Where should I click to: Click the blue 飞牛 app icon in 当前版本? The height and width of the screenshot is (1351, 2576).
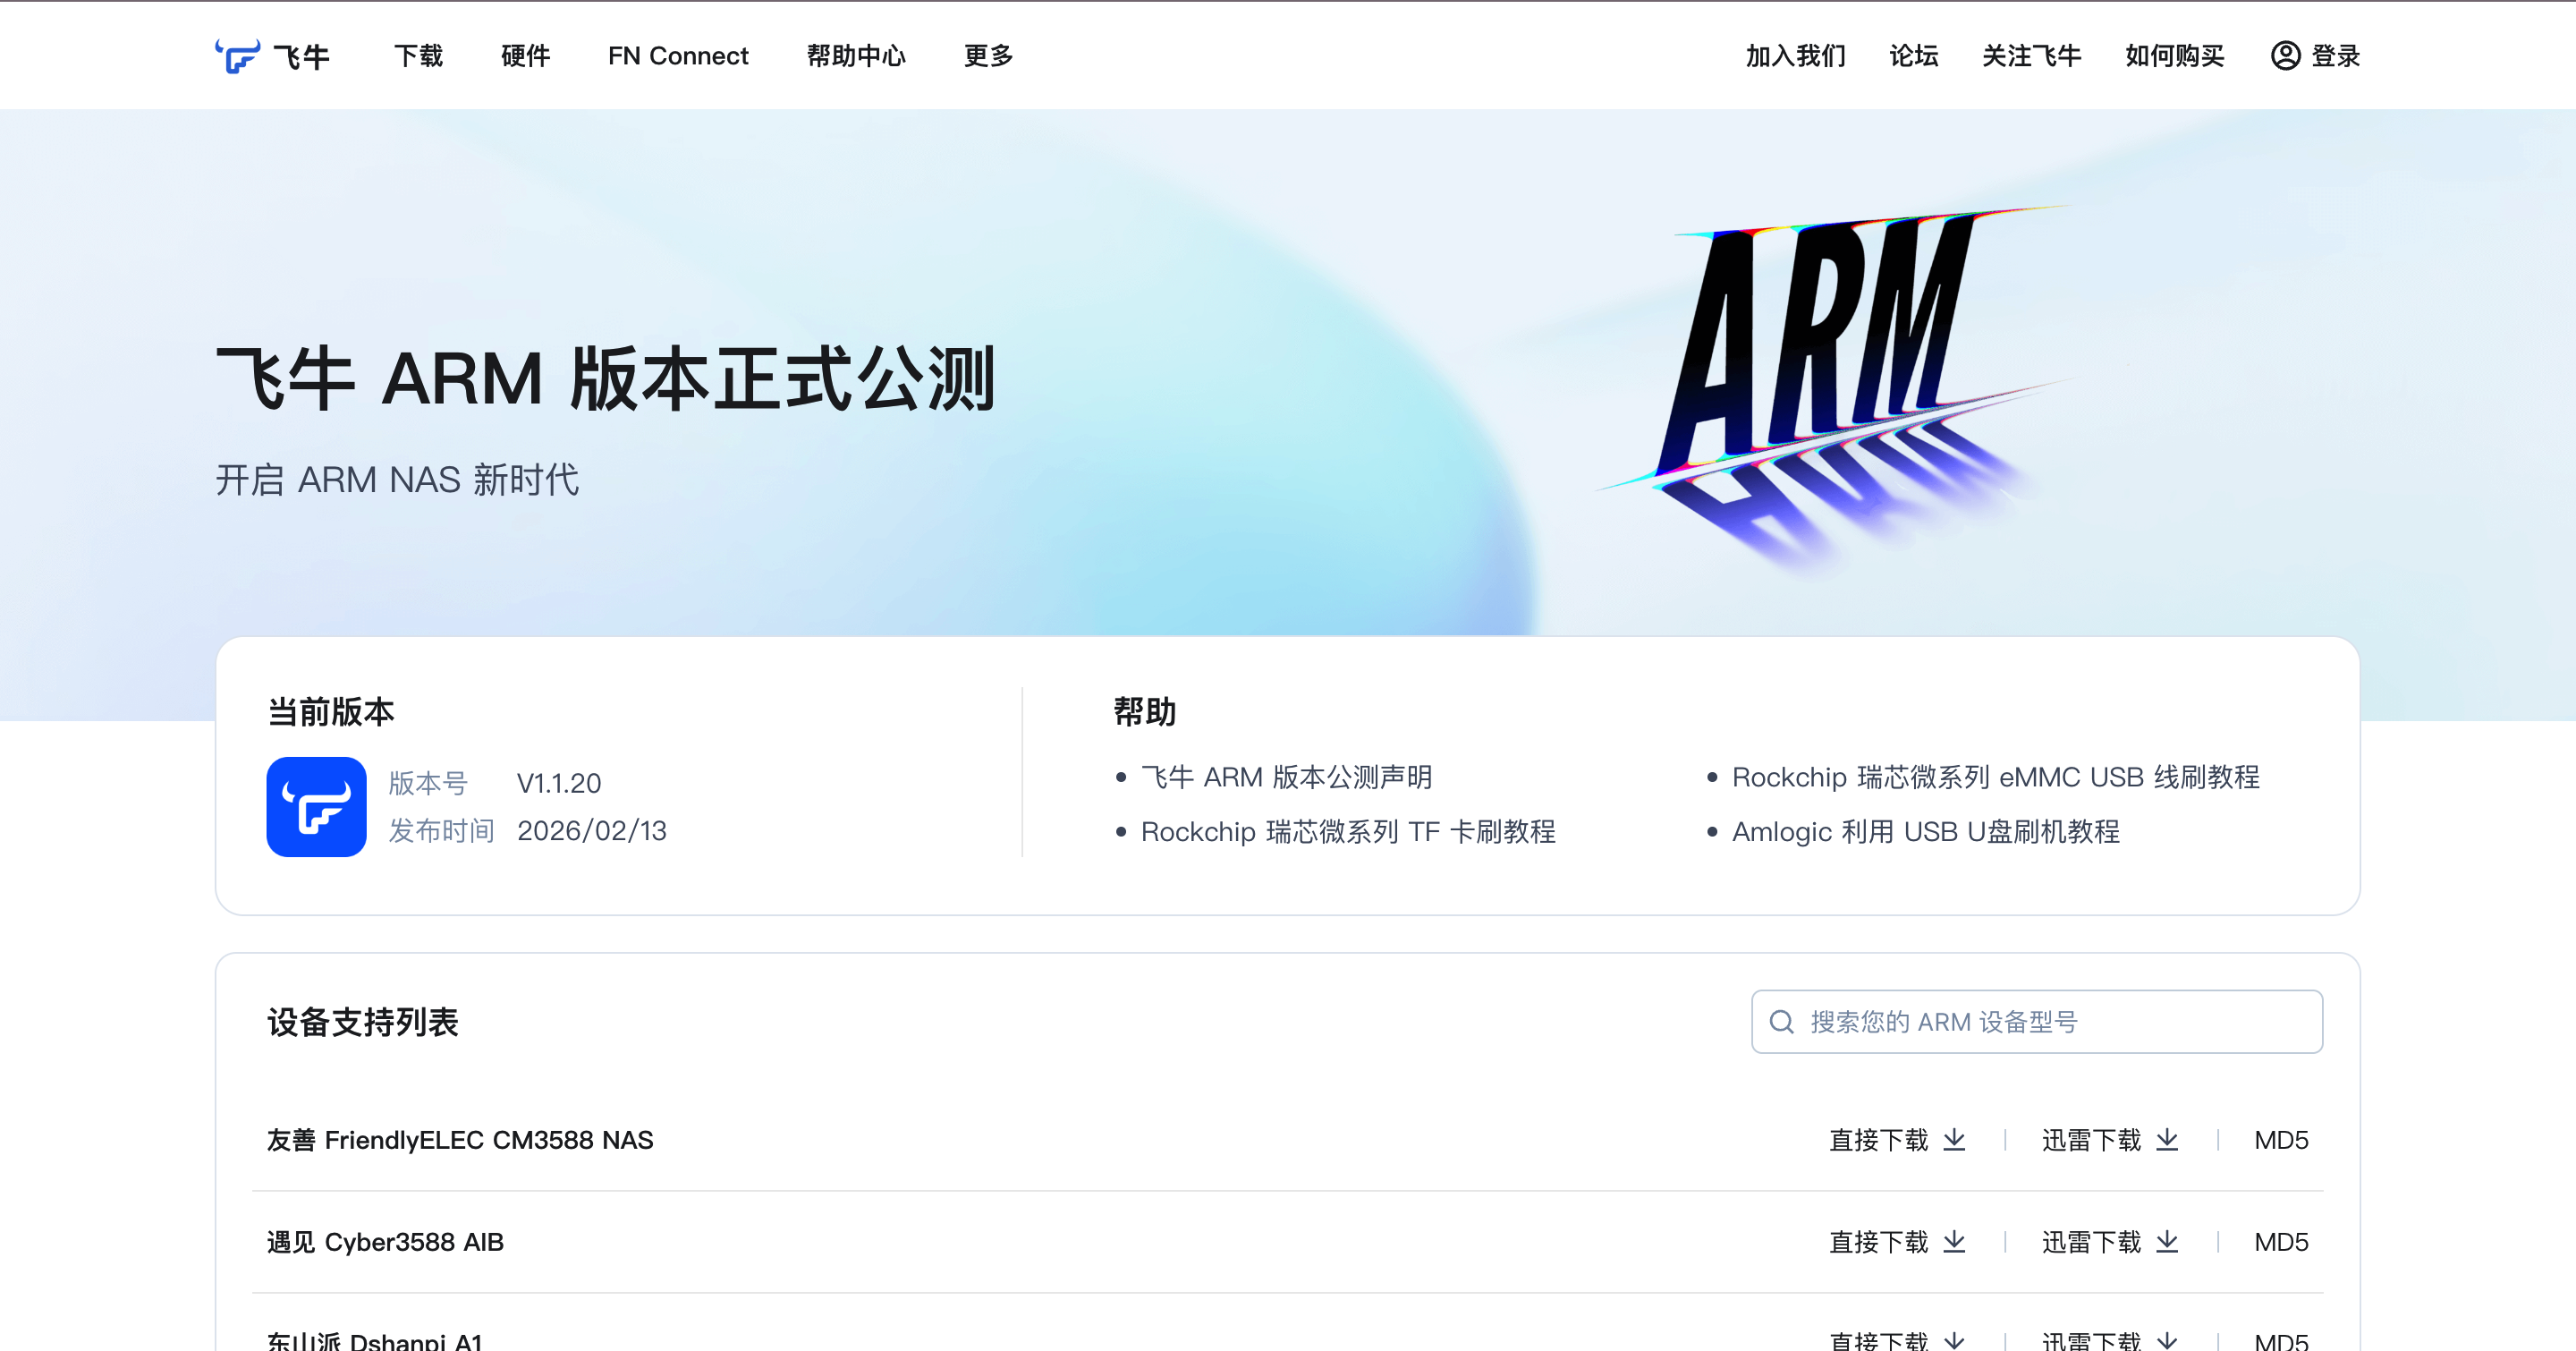pyautogui.click(x=316, y=806)
